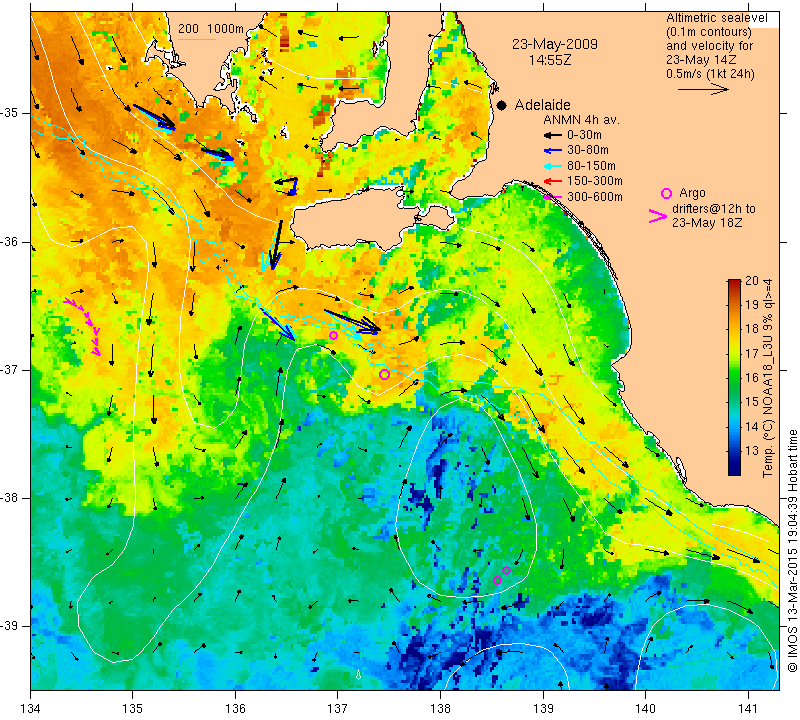Click the 137 longitude axis label
This screenshot has width=800, height=720.
(337, 709)
